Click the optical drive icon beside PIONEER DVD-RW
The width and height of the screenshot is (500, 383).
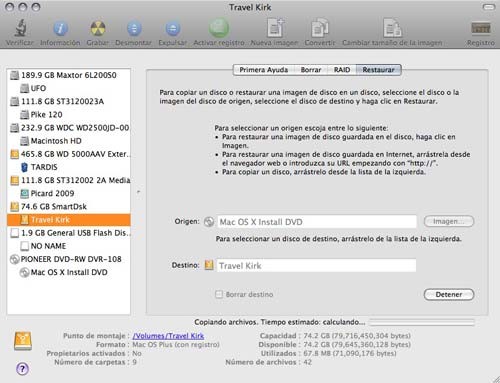(x=14, y=259)
